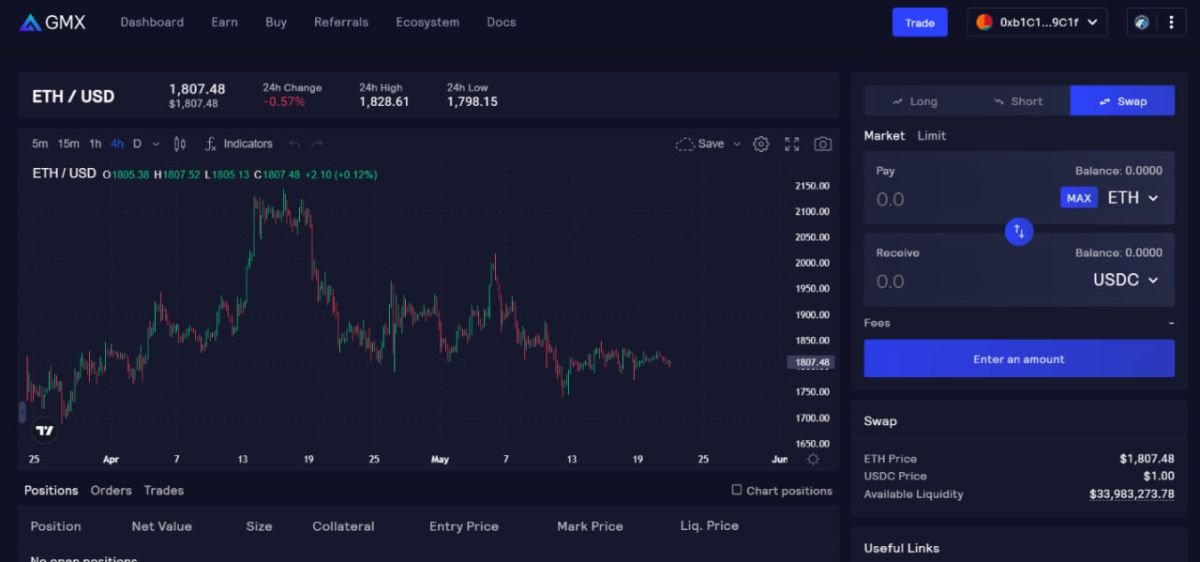Screen dimensions: 1200x562
Task: Redo chart action
Action: [316, 144]
